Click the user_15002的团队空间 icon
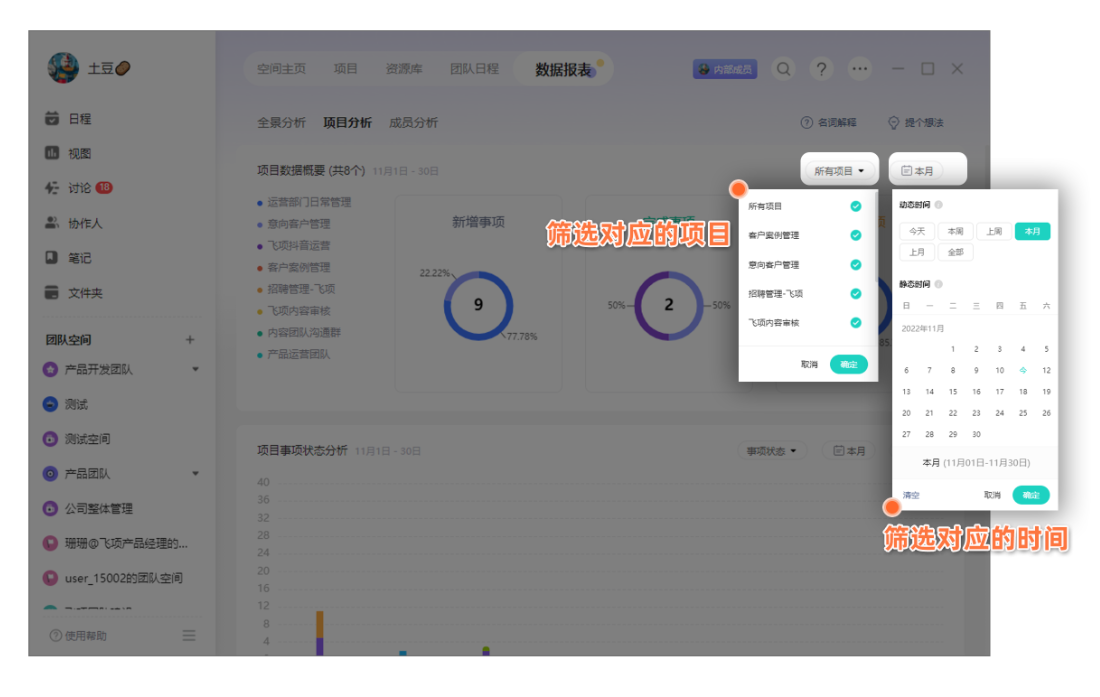The width and height of the screenshot is (1100, 697). click(x=50, y=578)
